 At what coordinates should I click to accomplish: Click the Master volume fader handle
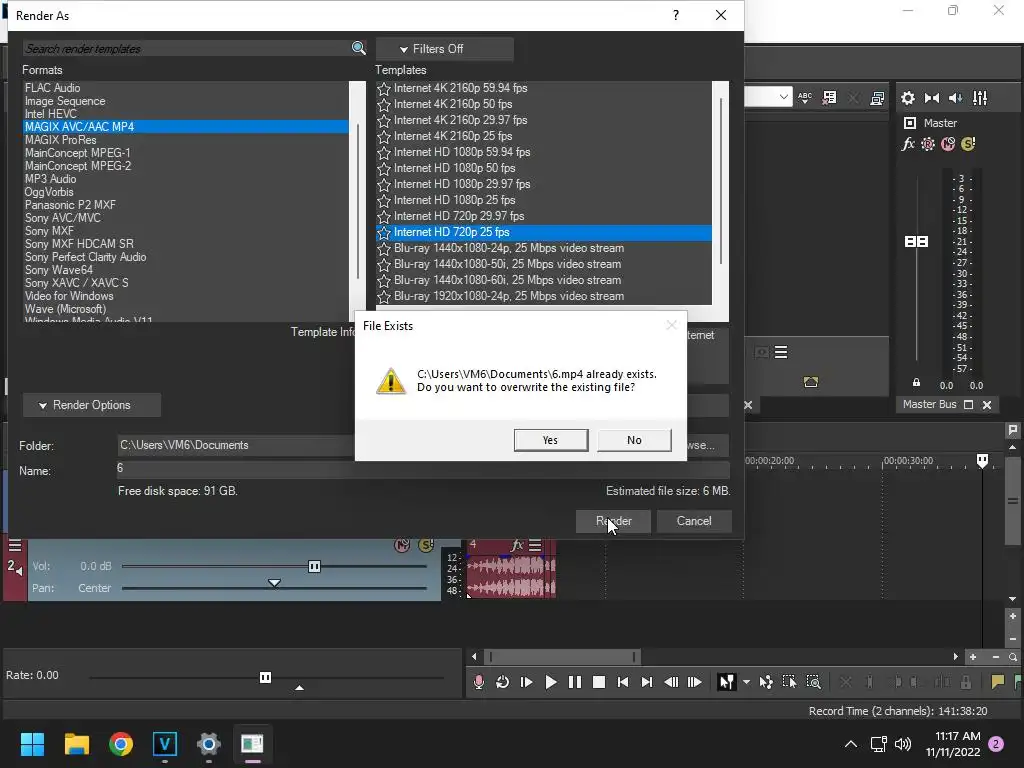coord(916,242)
